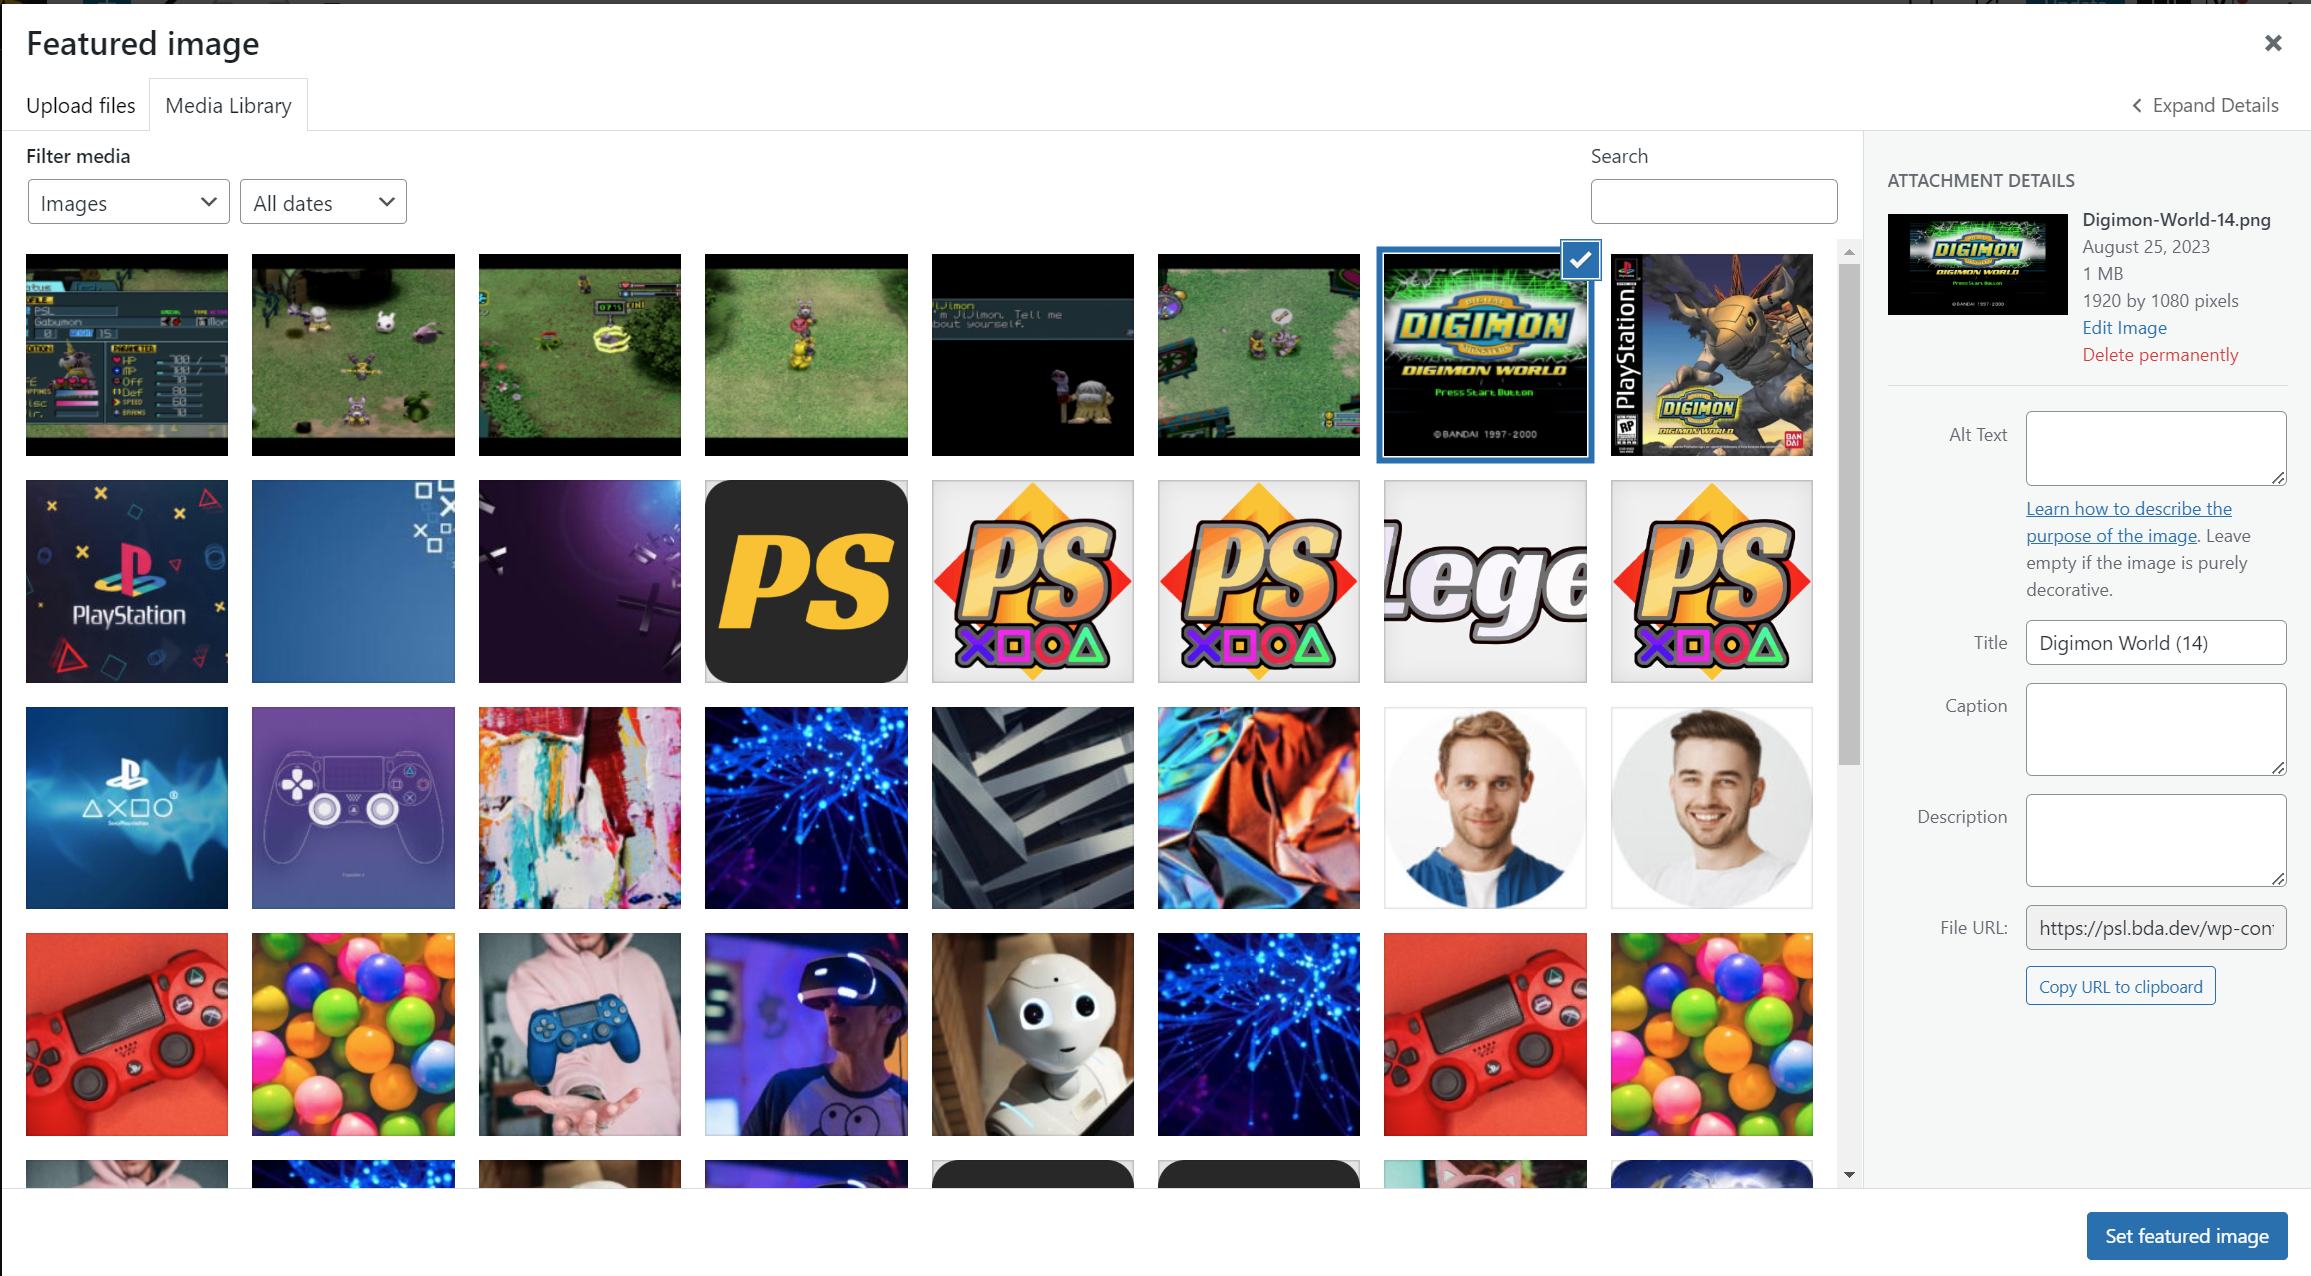Select the orange and blue foil thumbnail
Image resolution: width=2311 pixels, height=1276 pixels.
coord(1258,808)
